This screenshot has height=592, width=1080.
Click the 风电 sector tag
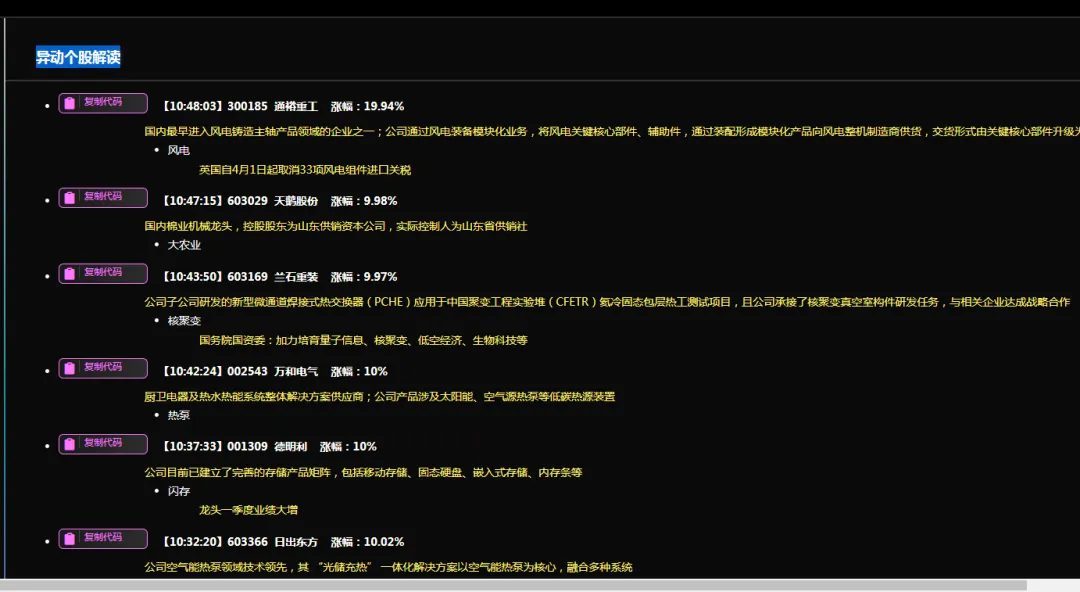click(x=178, y=150)
